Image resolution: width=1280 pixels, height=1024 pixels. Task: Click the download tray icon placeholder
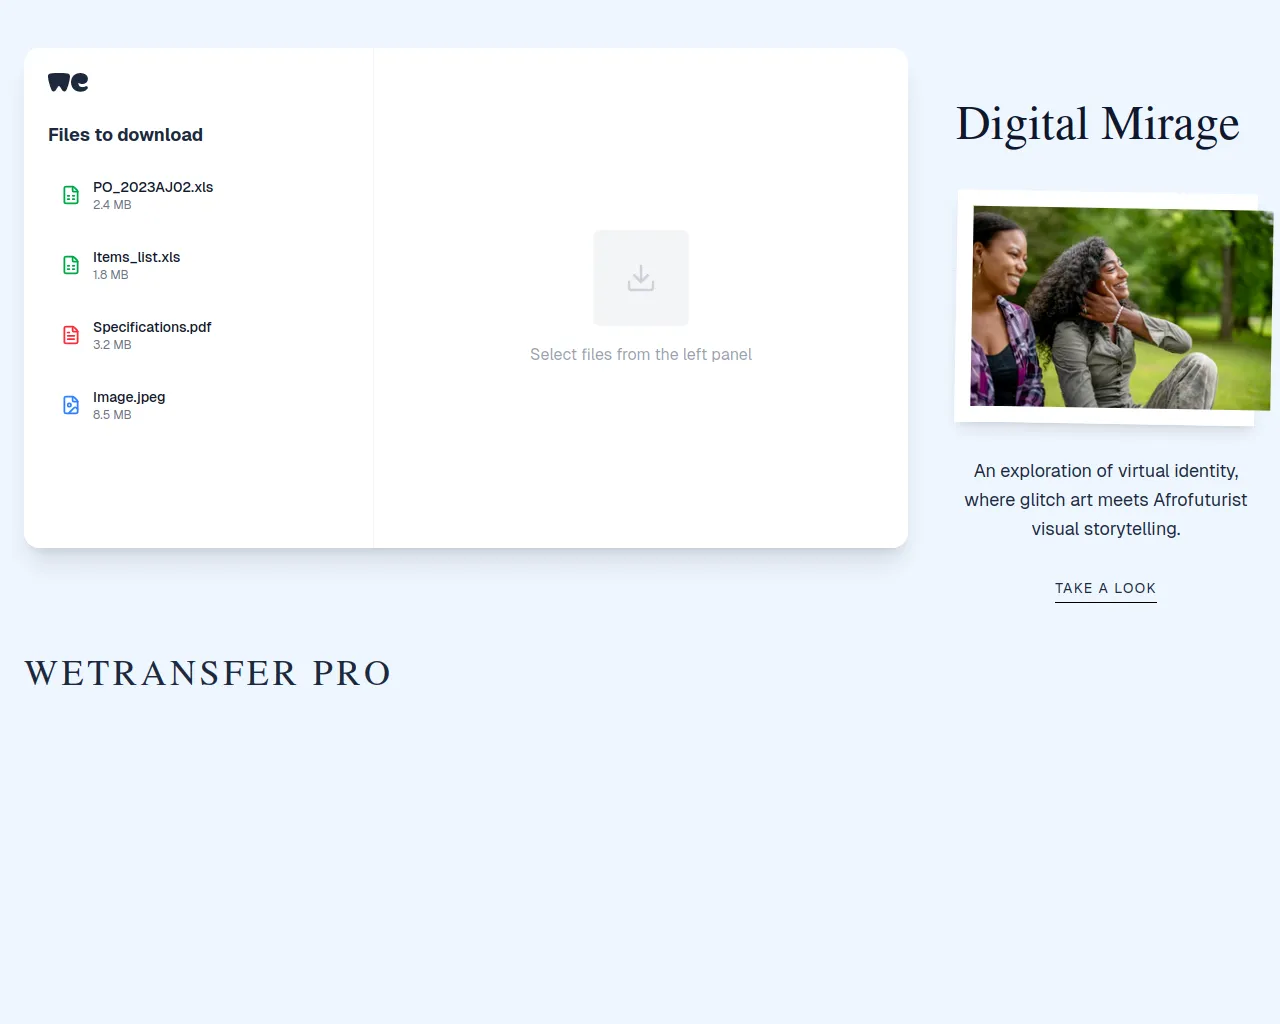[641, 278]
